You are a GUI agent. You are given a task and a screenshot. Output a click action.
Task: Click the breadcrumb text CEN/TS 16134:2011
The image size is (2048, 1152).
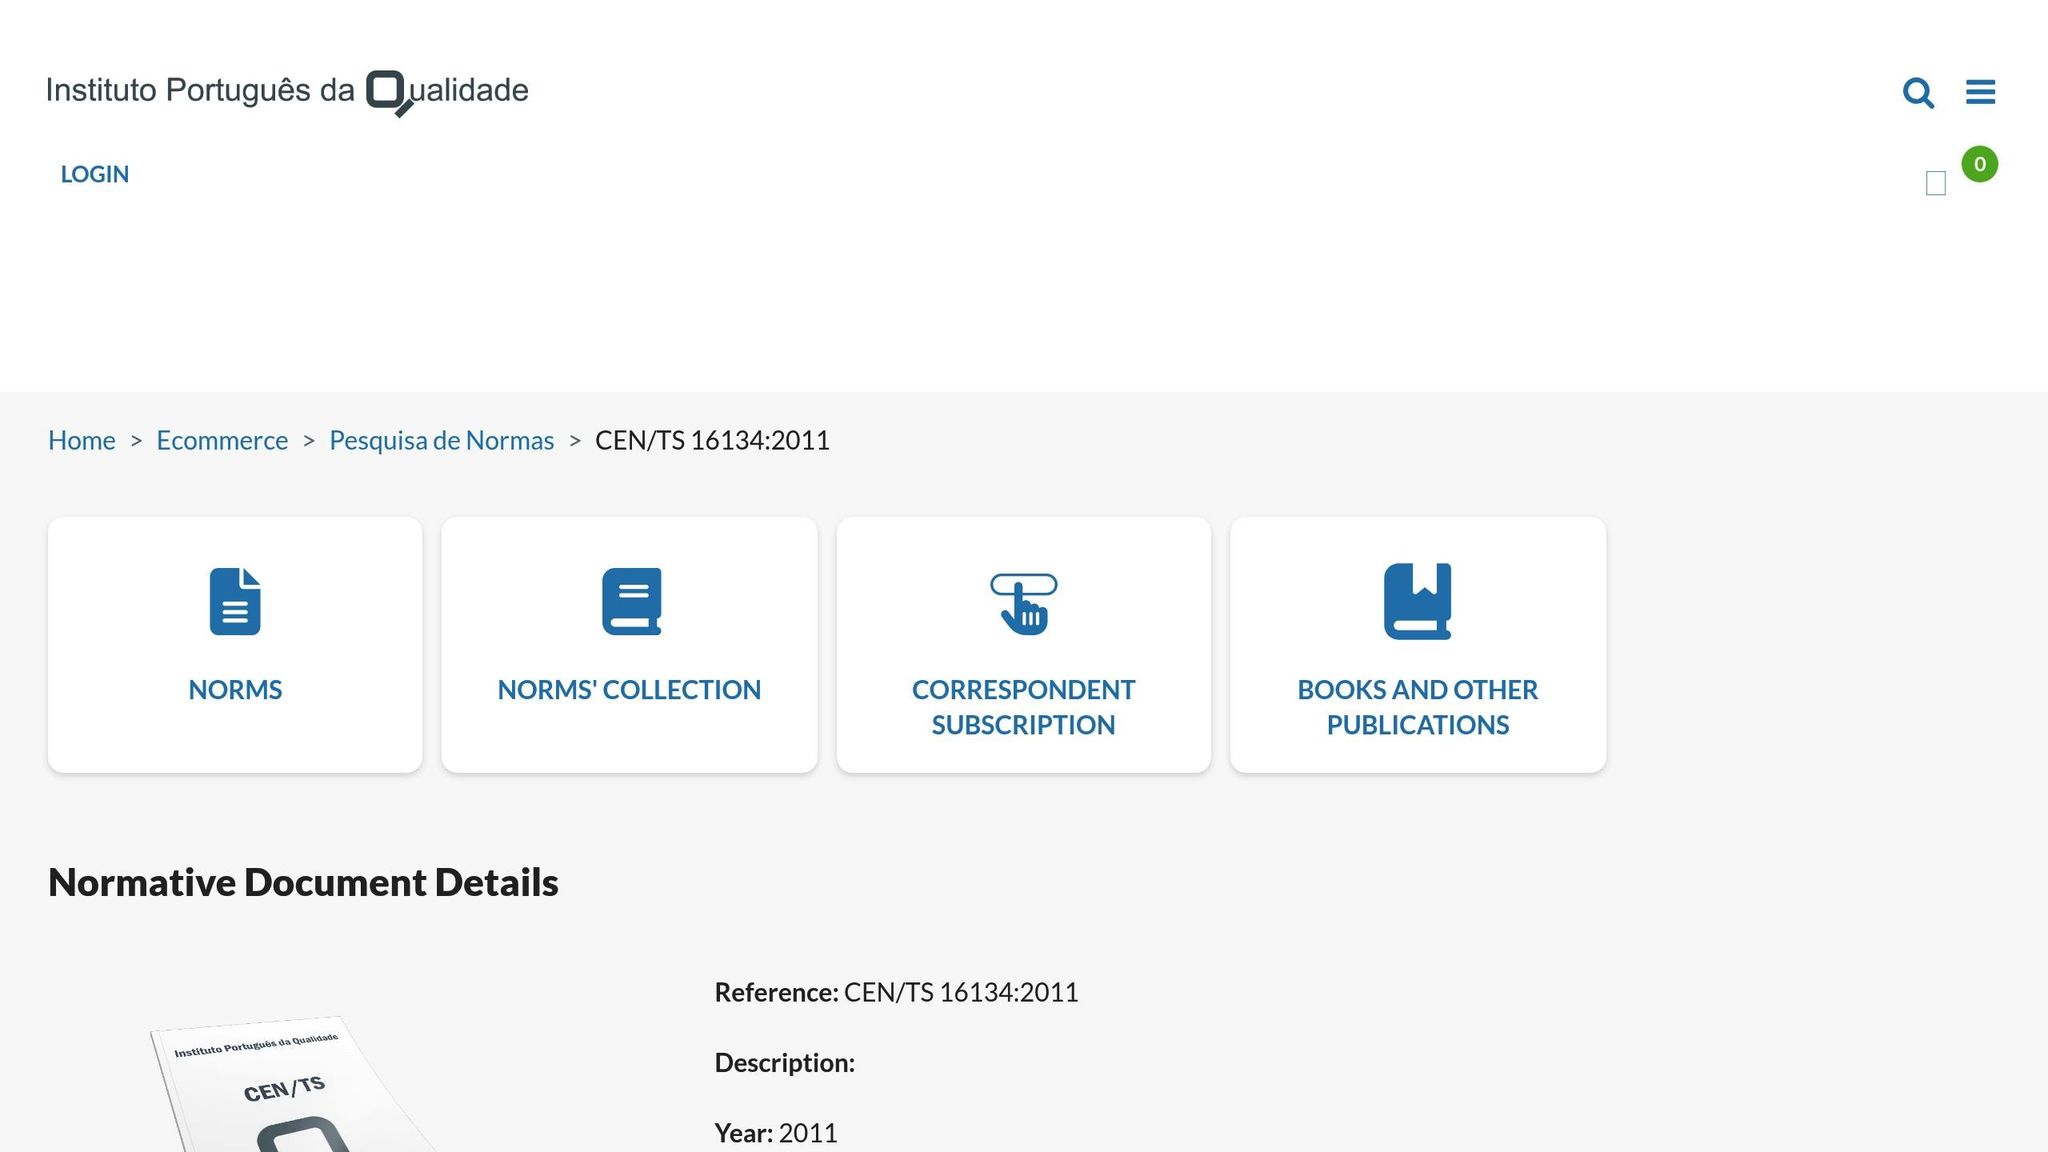coord(712,440)
